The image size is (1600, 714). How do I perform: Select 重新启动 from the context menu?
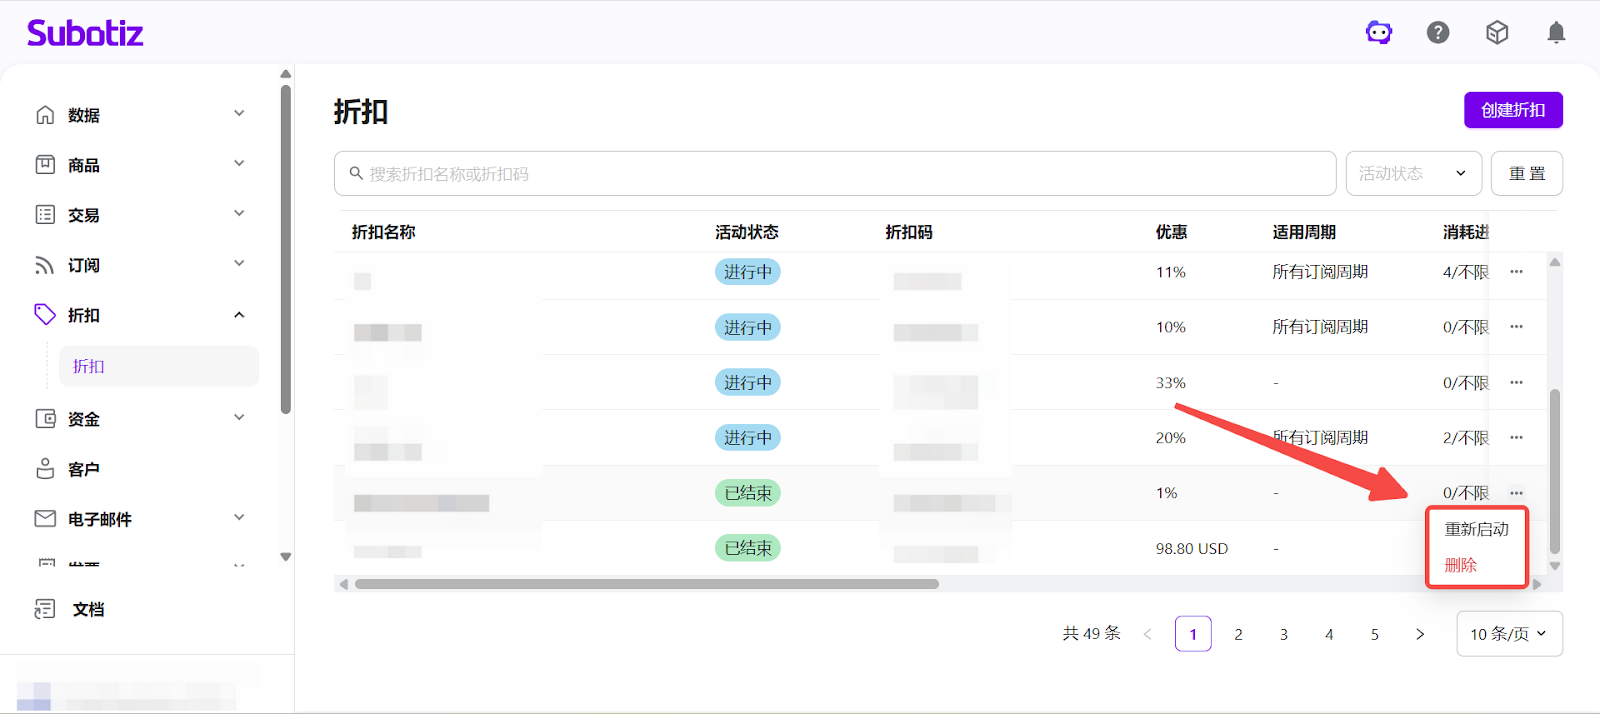[x=1476, y=529]
